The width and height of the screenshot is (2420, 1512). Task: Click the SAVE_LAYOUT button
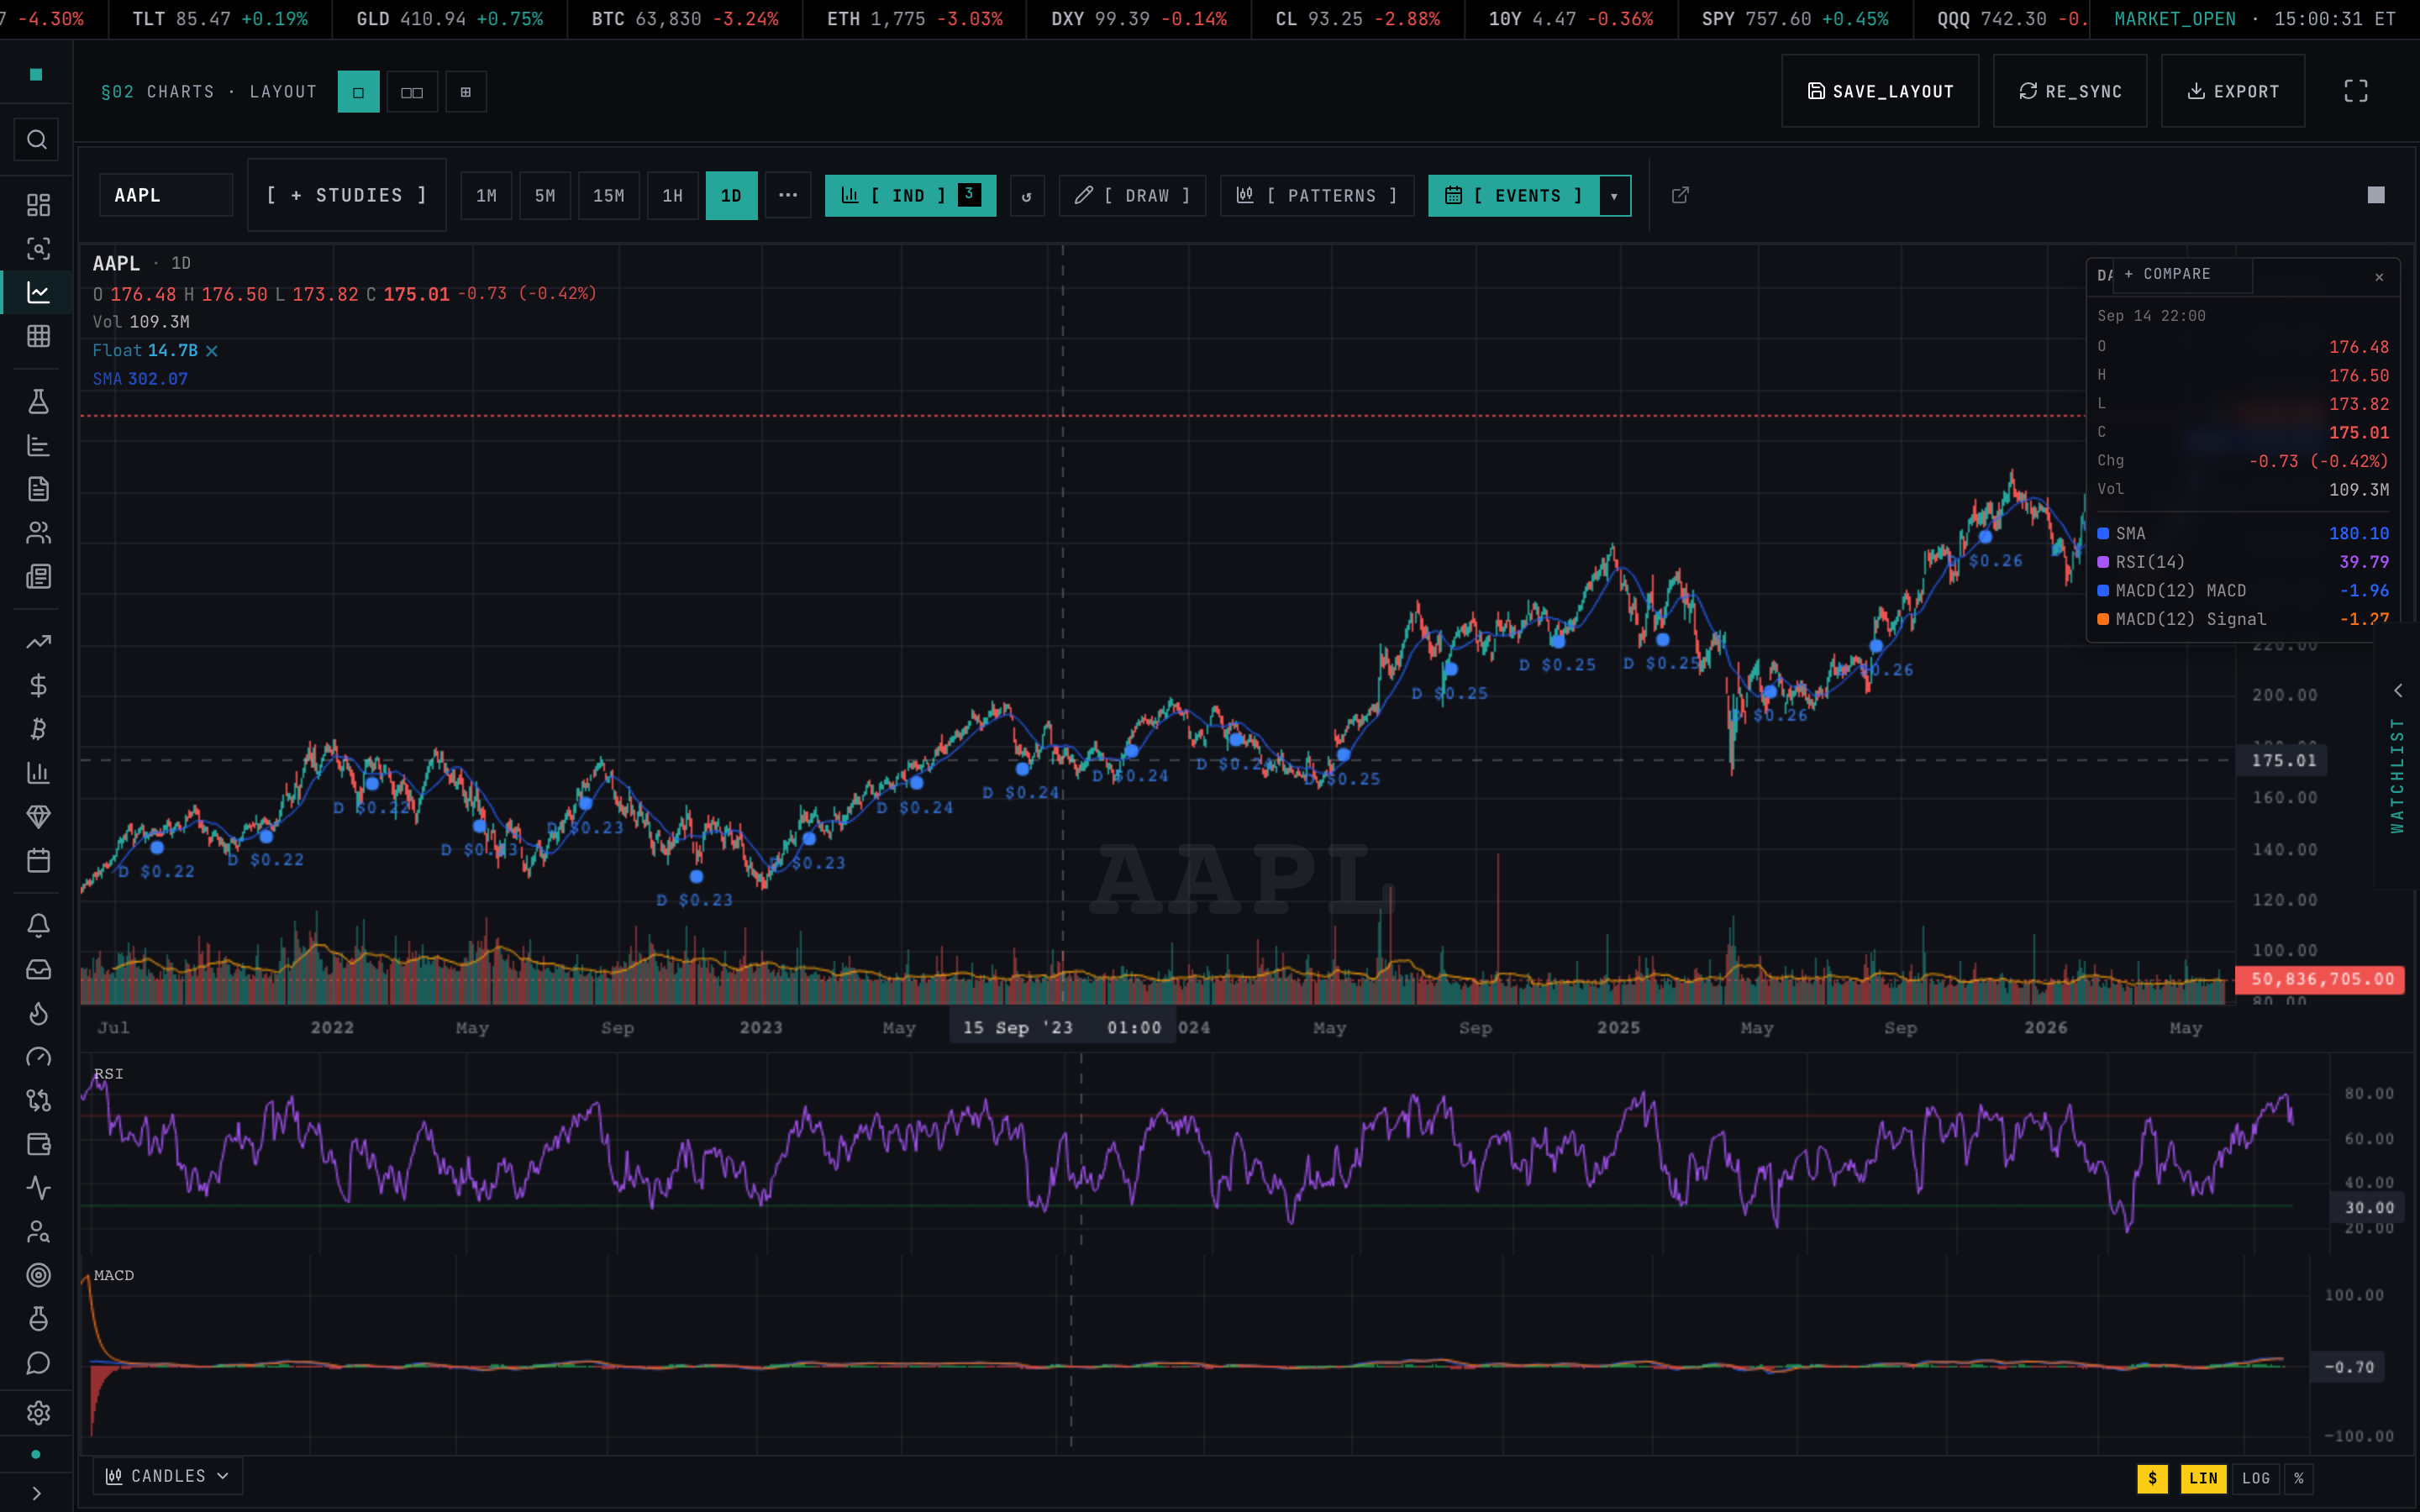(x=1880, y=91)
